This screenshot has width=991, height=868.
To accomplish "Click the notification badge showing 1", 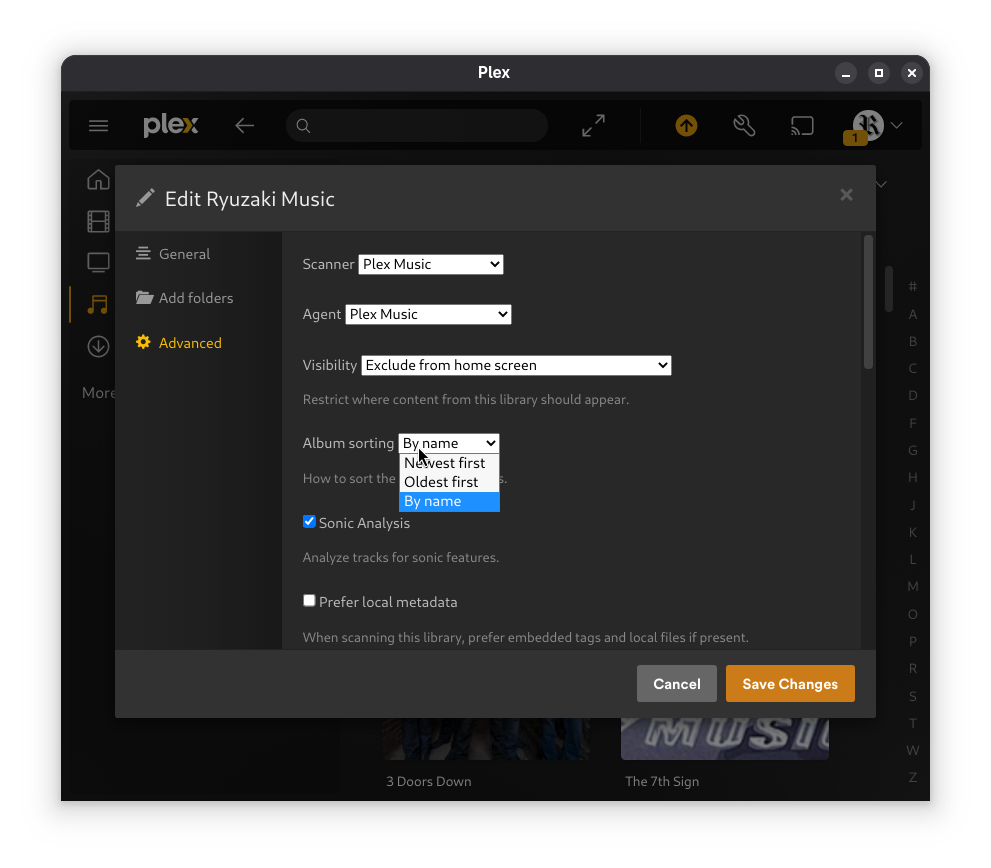I will pos(854,137).
